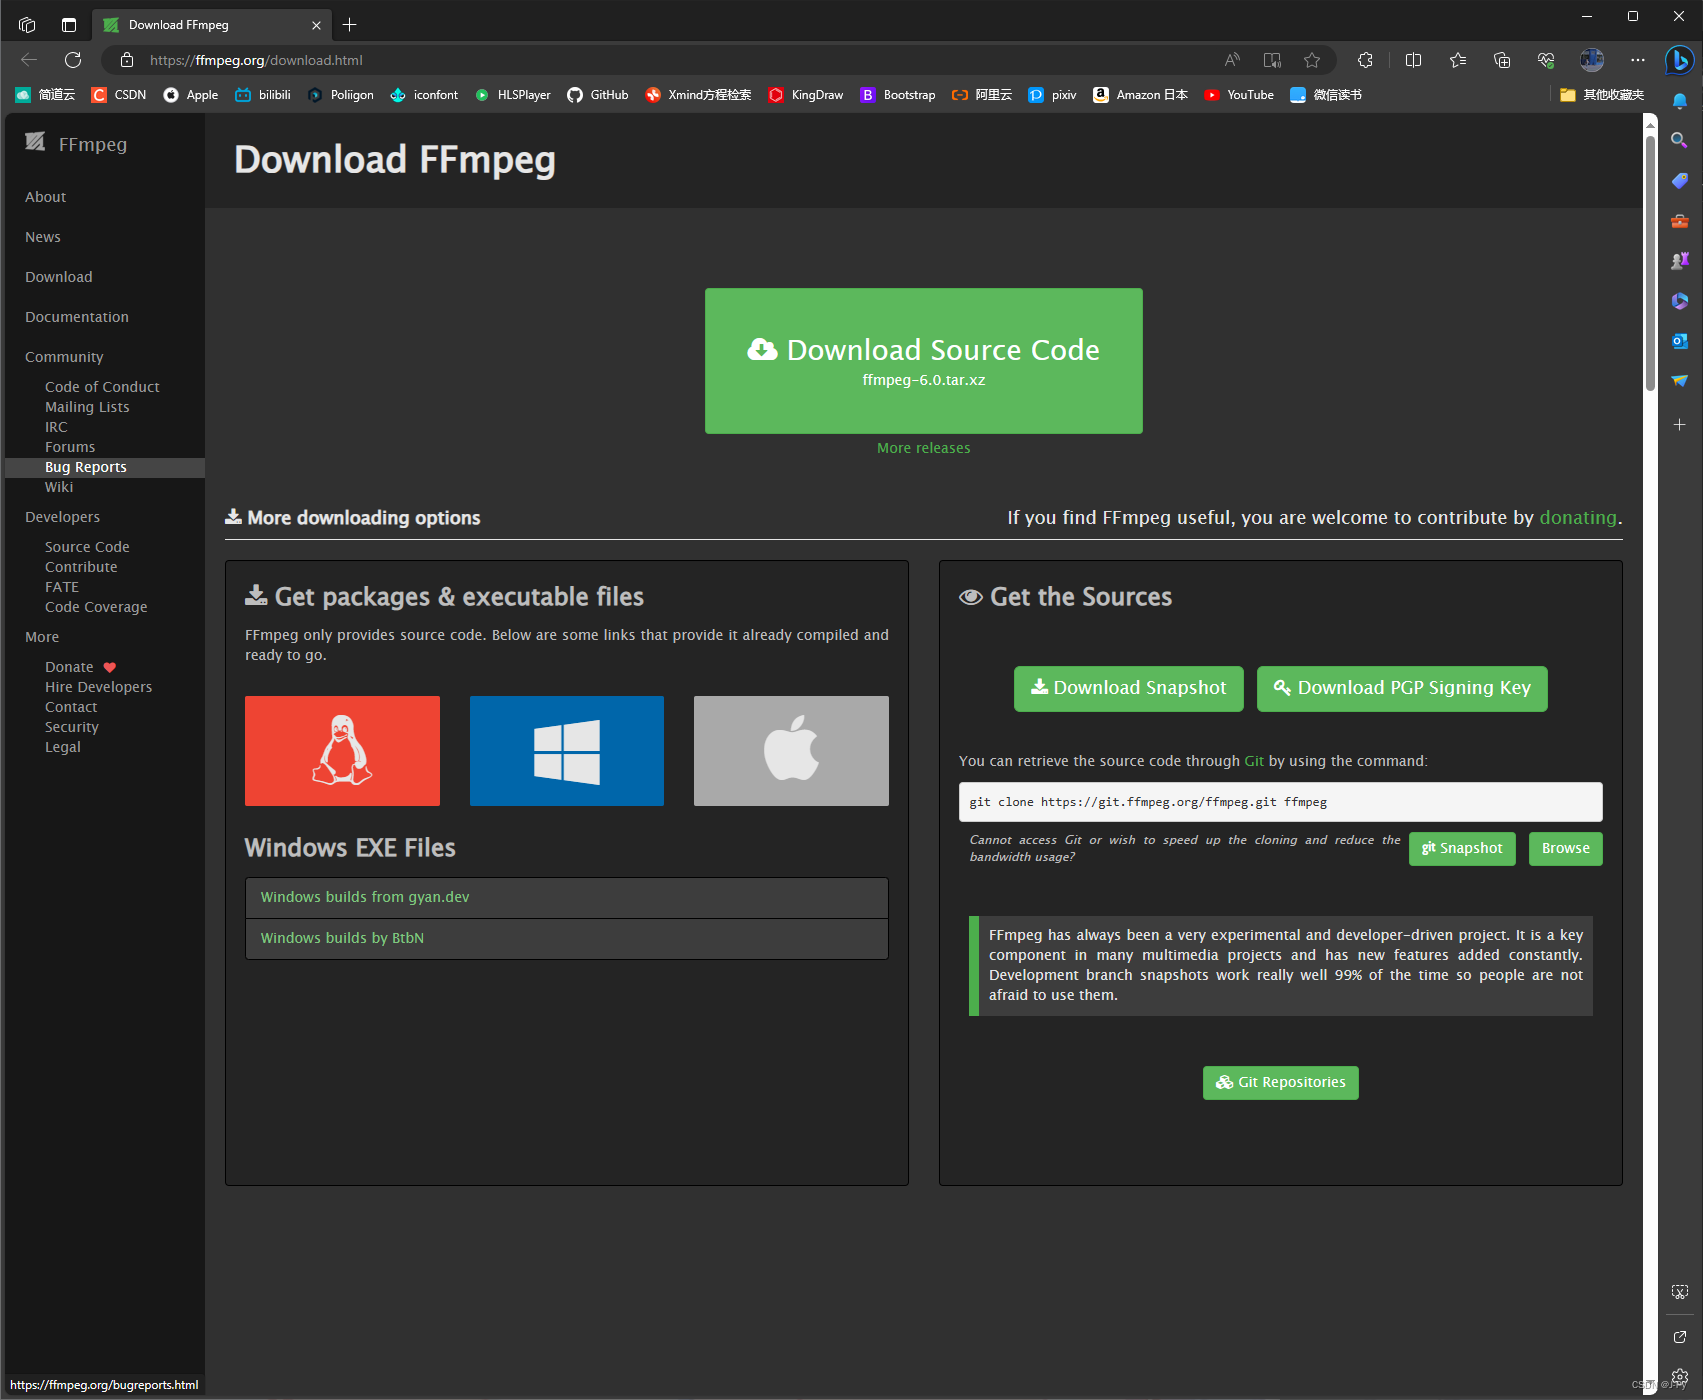The height and width of the screenshot is (1400, 1703).
Task: Open the sidebar Shopping tag icon
Action: 1680,181
